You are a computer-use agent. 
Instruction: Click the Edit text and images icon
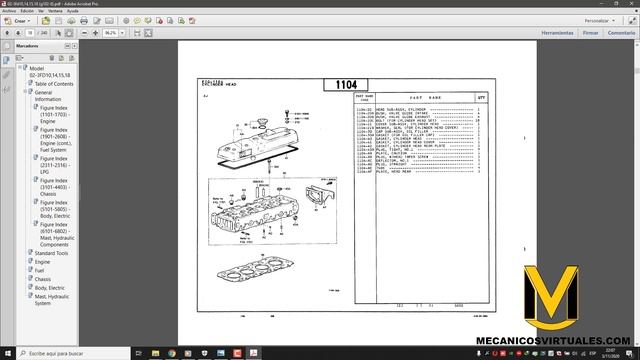(97, 21)
